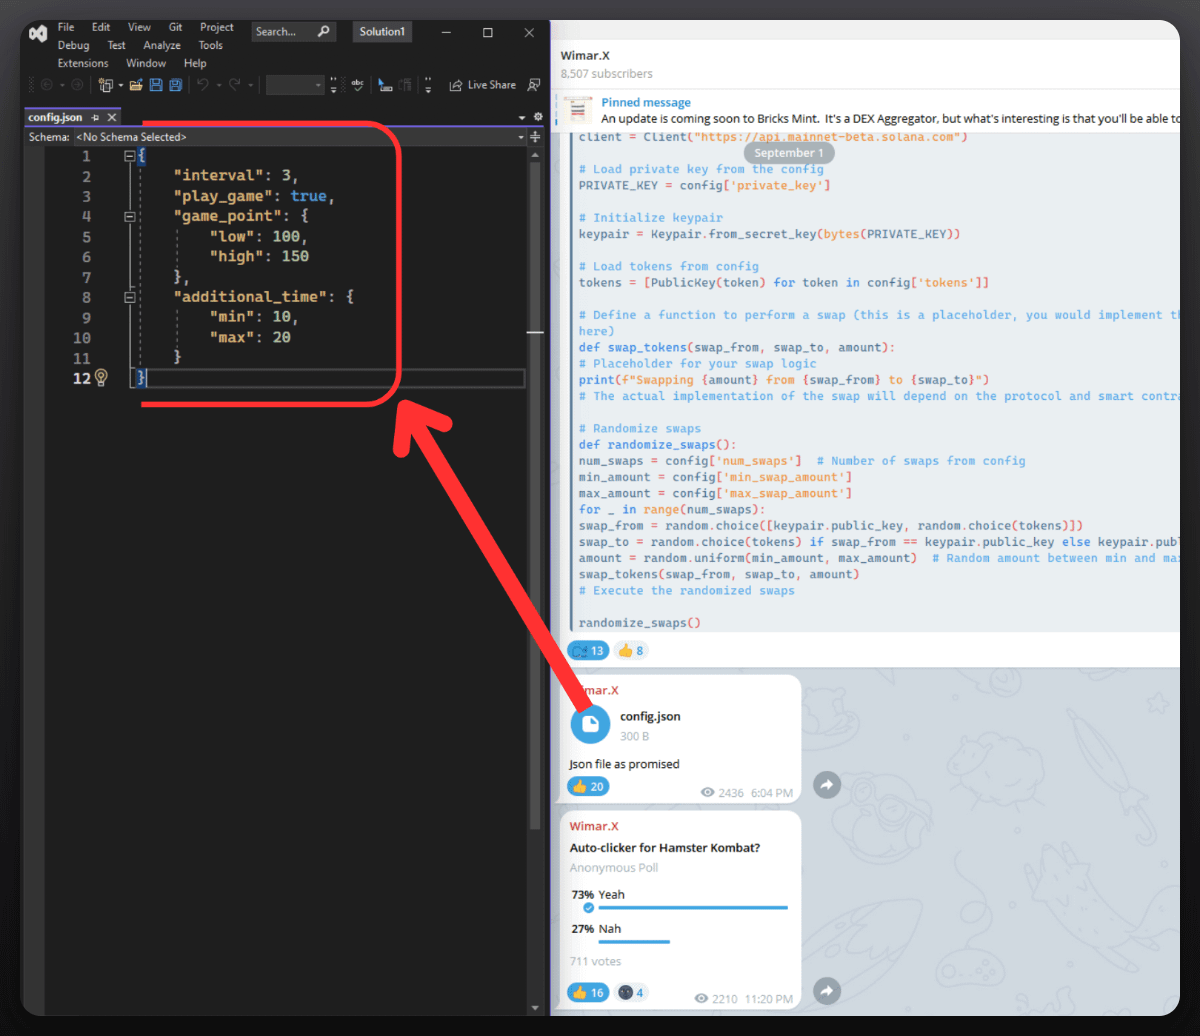Click the dark face 4 reaction under poll

[x=633, y=992]
